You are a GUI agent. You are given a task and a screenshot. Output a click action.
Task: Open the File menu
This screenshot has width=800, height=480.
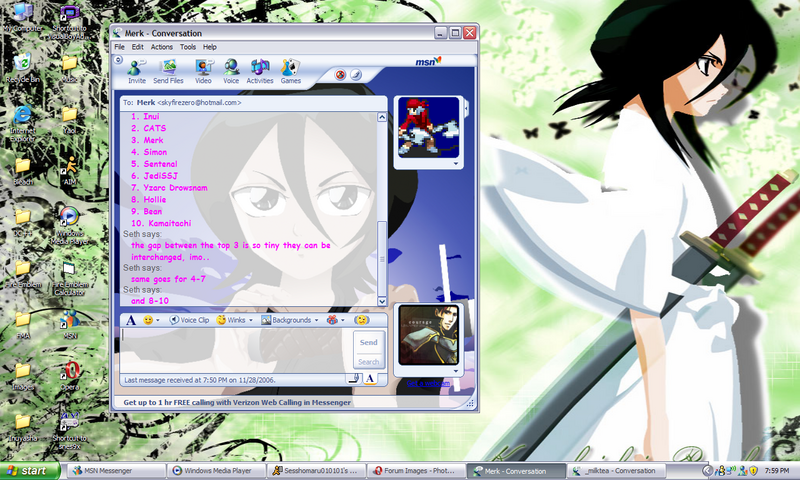(x=119, y=47)
